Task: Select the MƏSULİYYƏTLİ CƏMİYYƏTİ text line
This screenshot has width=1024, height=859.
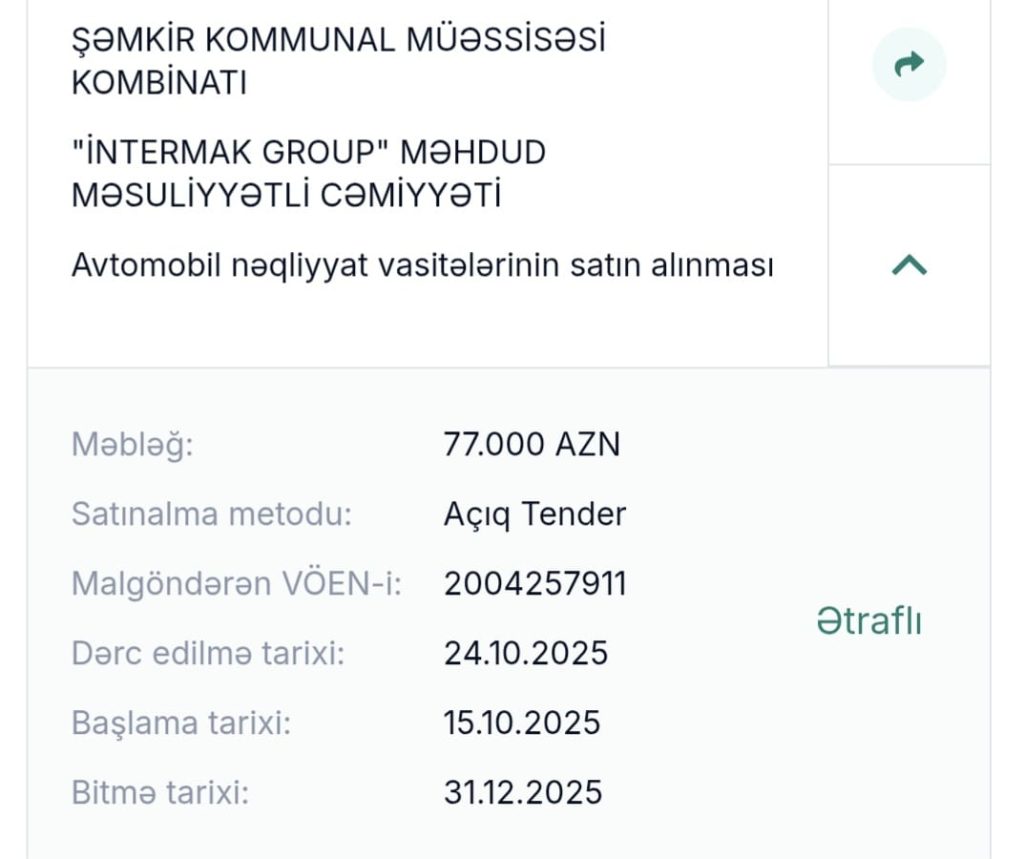Action: [286, 195]
